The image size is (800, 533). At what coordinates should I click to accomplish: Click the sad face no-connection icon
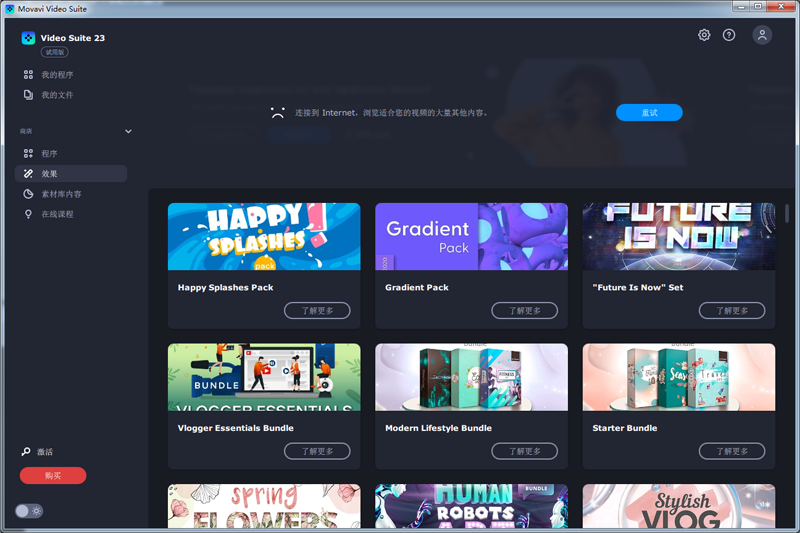point(278,113)
